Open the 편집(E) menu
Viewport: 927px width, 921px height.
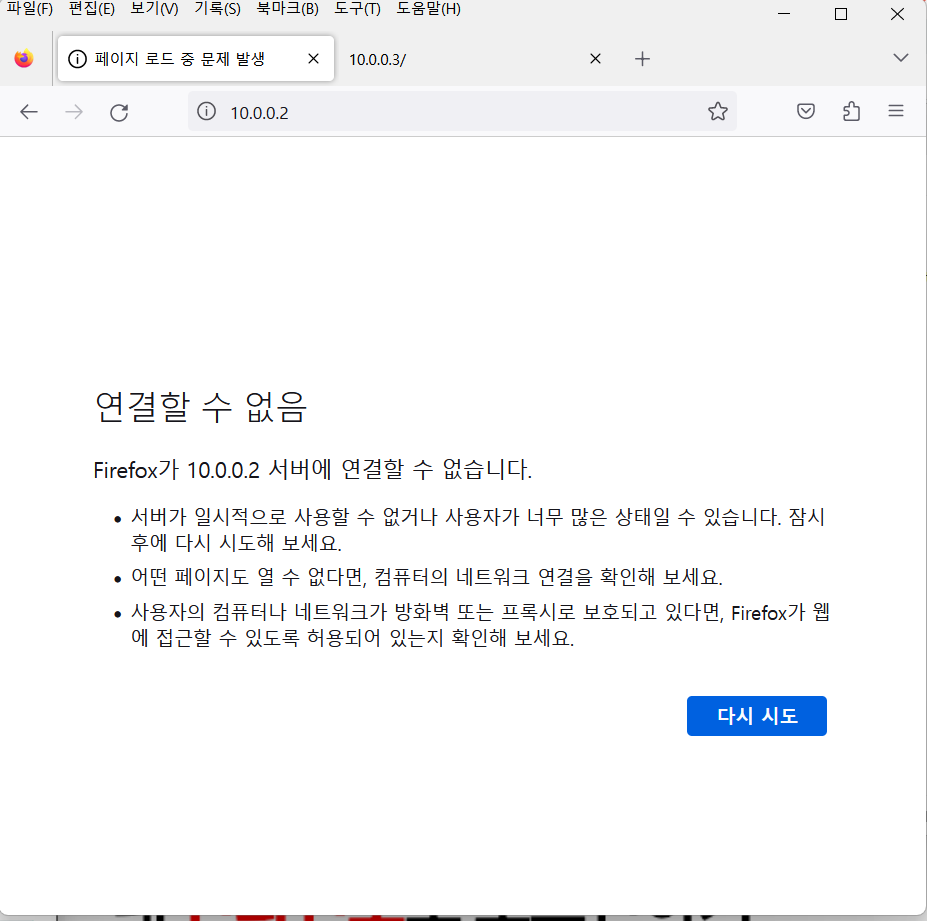pyautogui.click(x=92, y=9)
